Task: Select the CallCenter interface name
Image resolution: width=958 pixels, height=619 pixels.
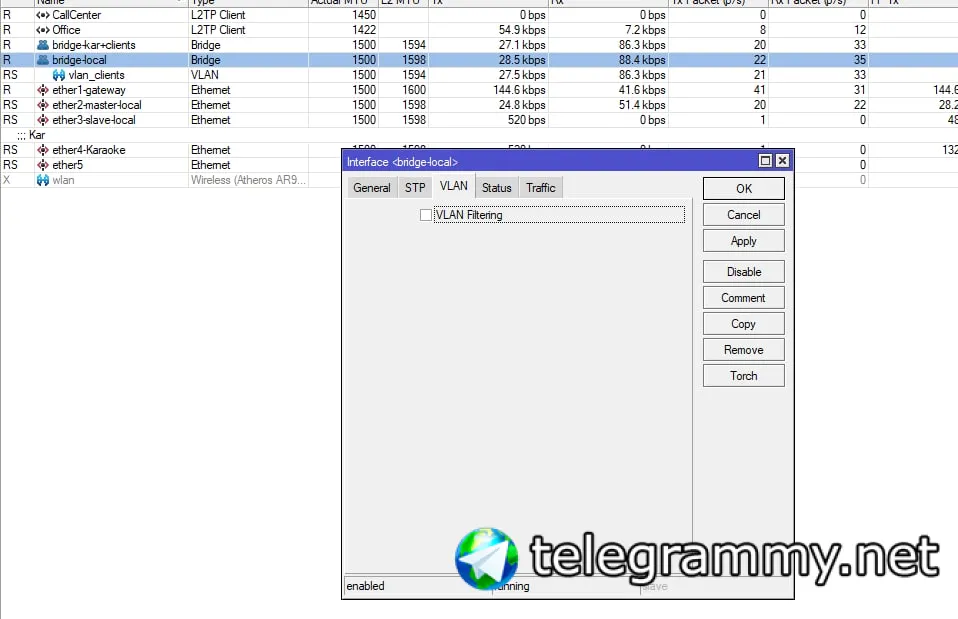Action: coord(76,15)
